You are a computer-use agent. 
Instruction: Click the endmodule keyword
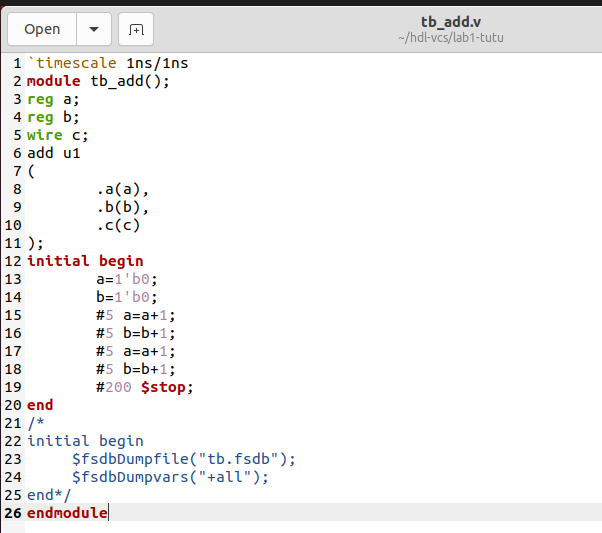pyautogui.click(x=67, y=513)
